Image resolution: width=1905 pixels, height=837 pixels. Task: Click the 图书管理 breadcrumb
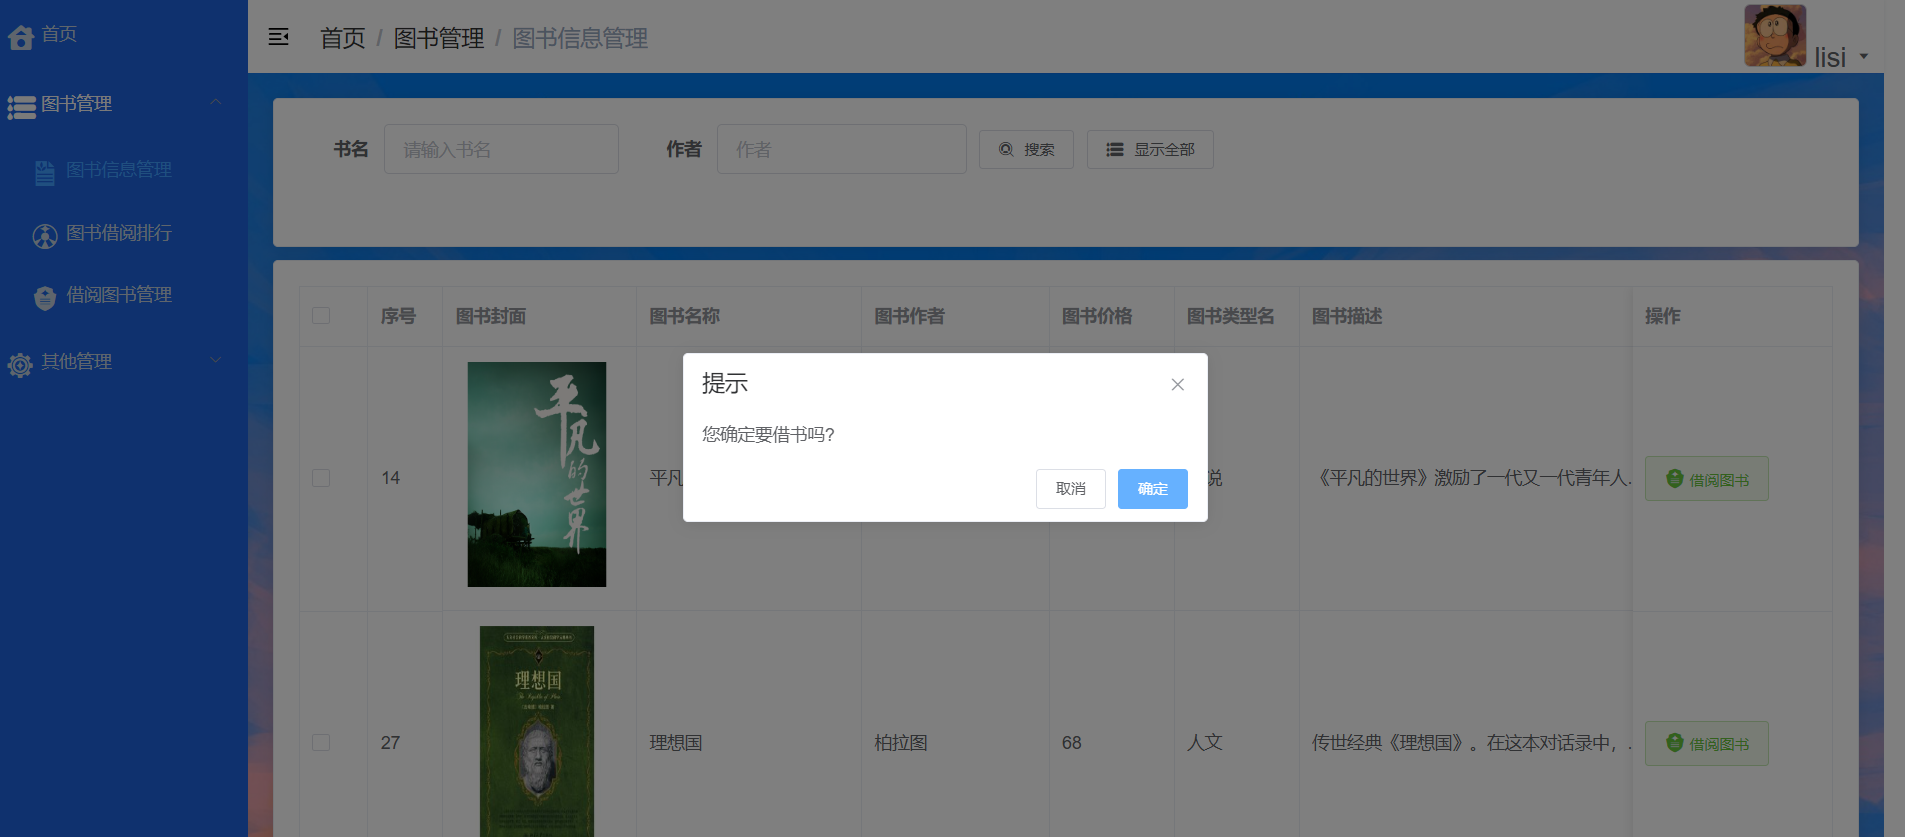click(x=439, y=38)
